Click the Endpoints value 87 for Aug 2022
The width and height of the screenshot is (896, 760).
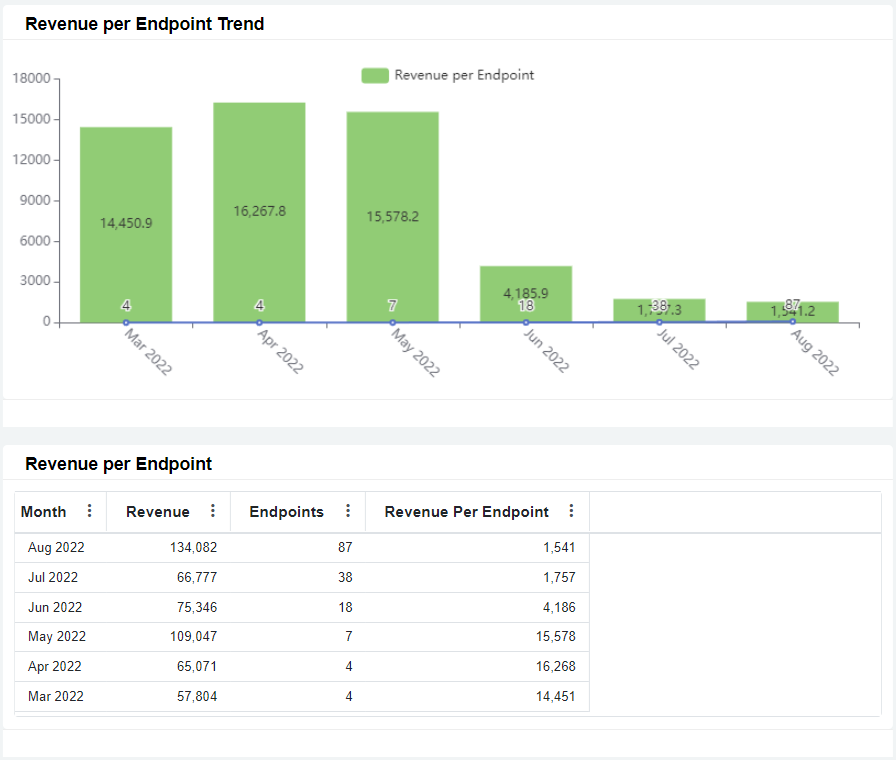coord(345,547)
